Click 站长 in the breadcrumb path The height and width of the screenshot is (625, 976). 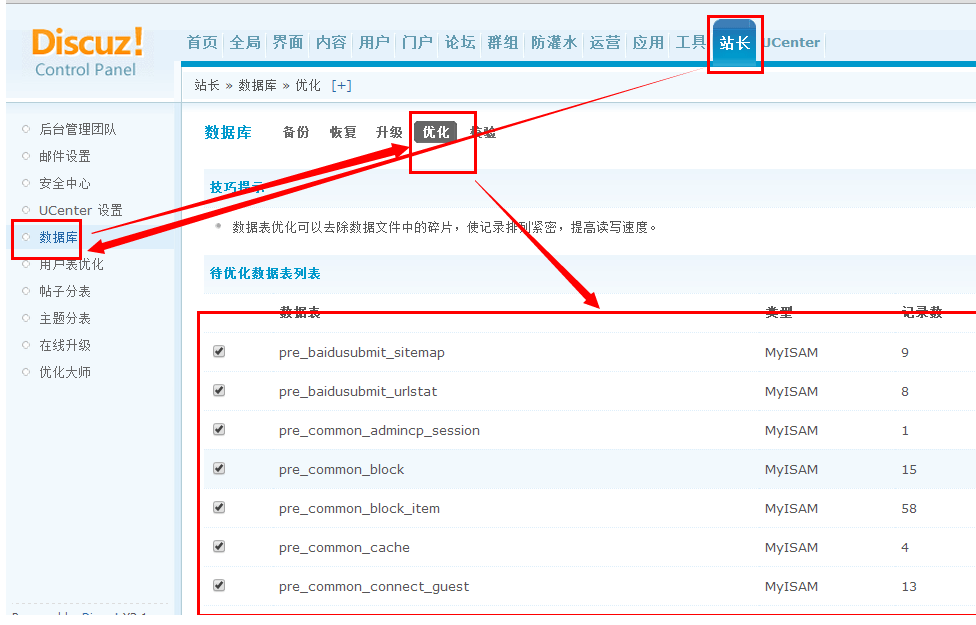tap(206, 85)
